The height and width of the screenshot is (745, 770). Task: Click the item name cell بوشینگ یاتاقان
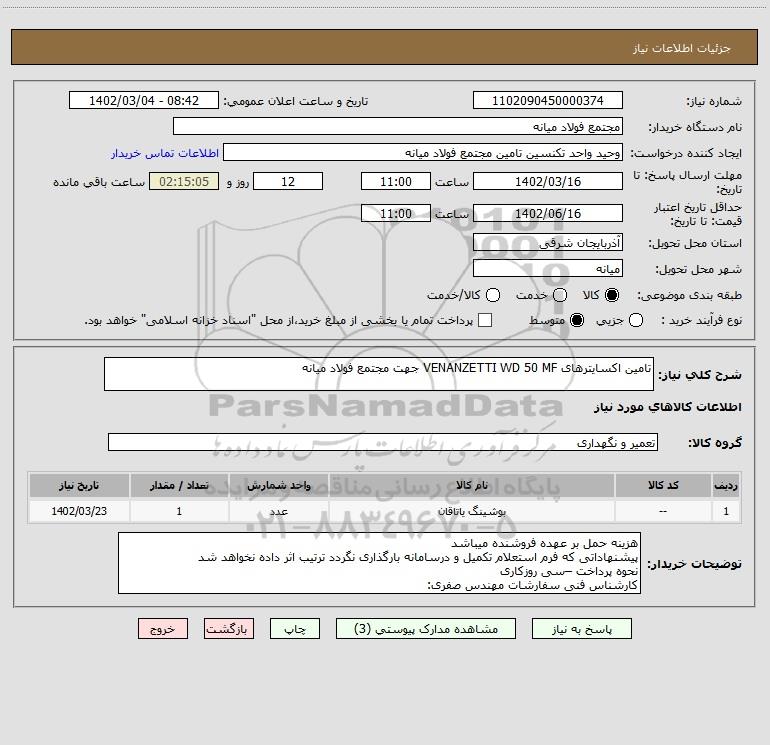click(471, 511)
